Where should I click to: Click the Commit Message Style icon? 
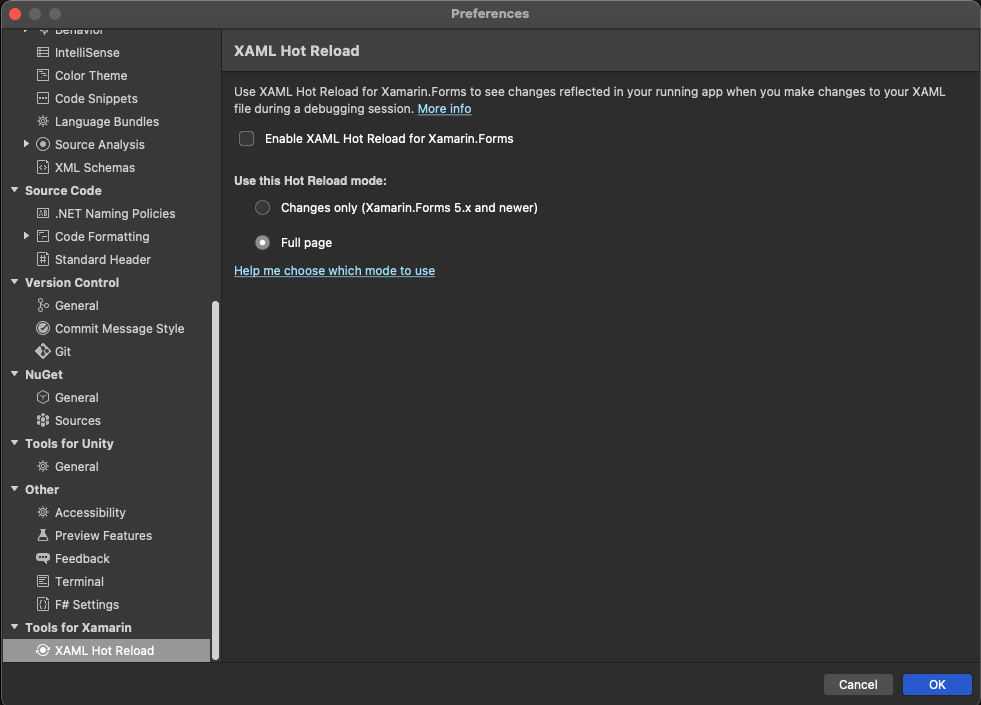[41, 328]
